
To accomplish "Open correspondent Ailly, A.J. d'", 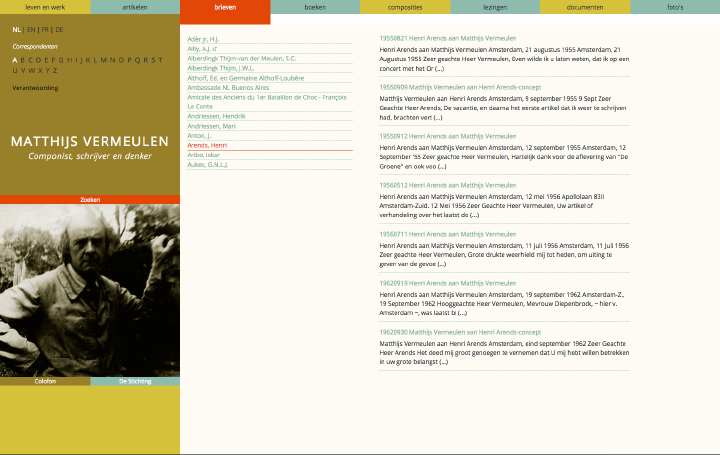I will [202, 49].
